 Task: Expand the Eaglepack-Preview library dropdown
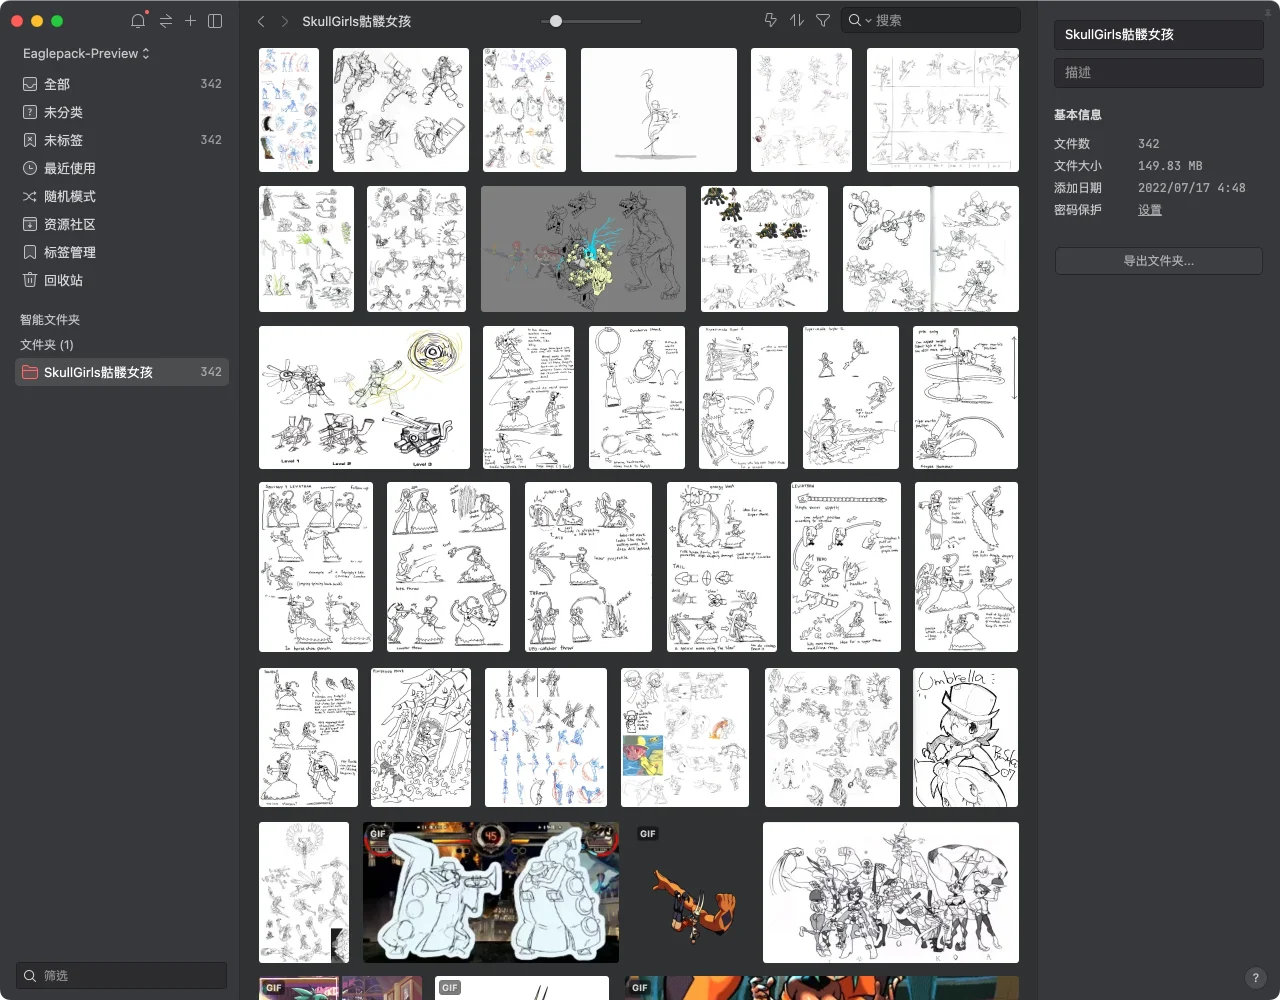click(x=86, y=53)
